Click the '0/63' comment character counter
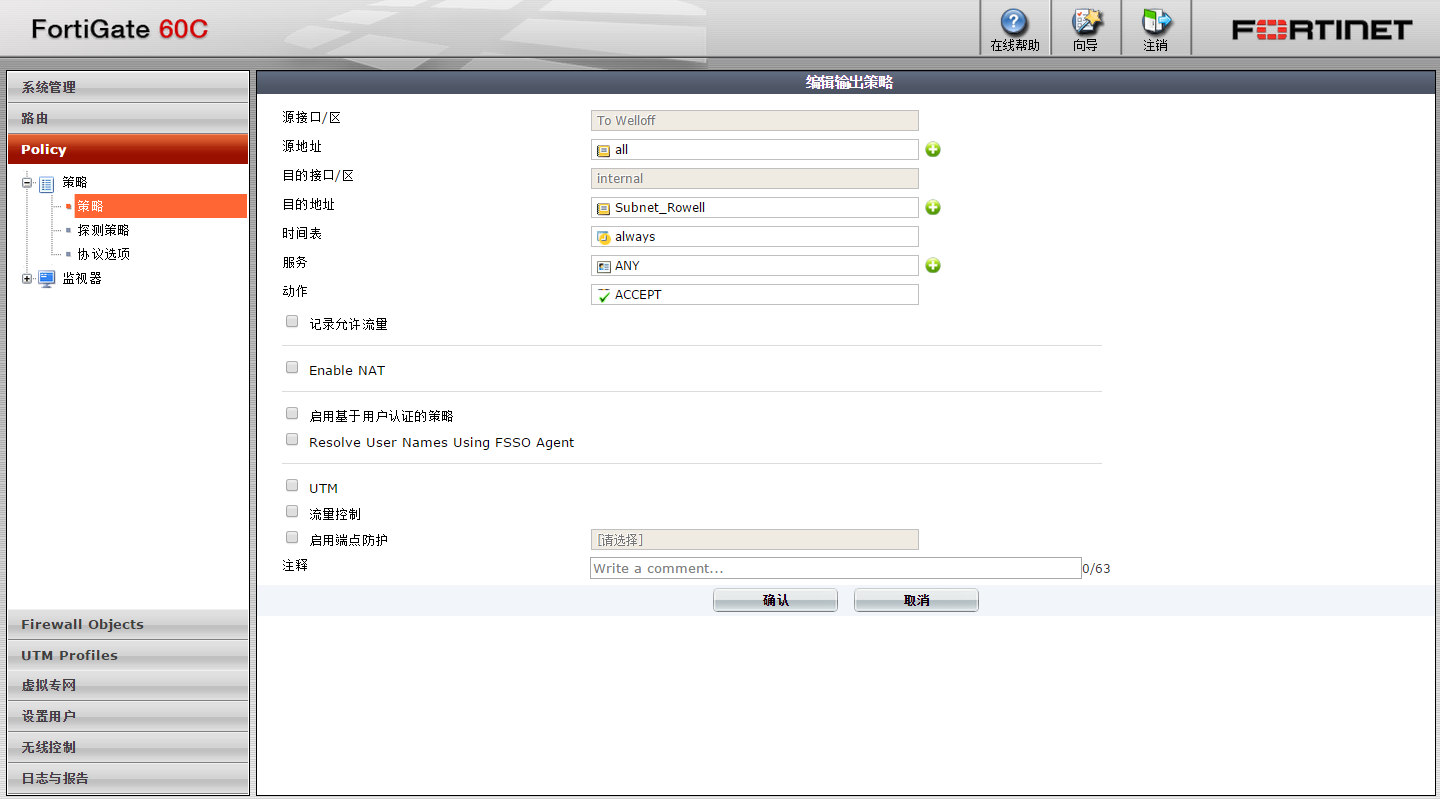1440x799 pixels. tap(1097, 569)
